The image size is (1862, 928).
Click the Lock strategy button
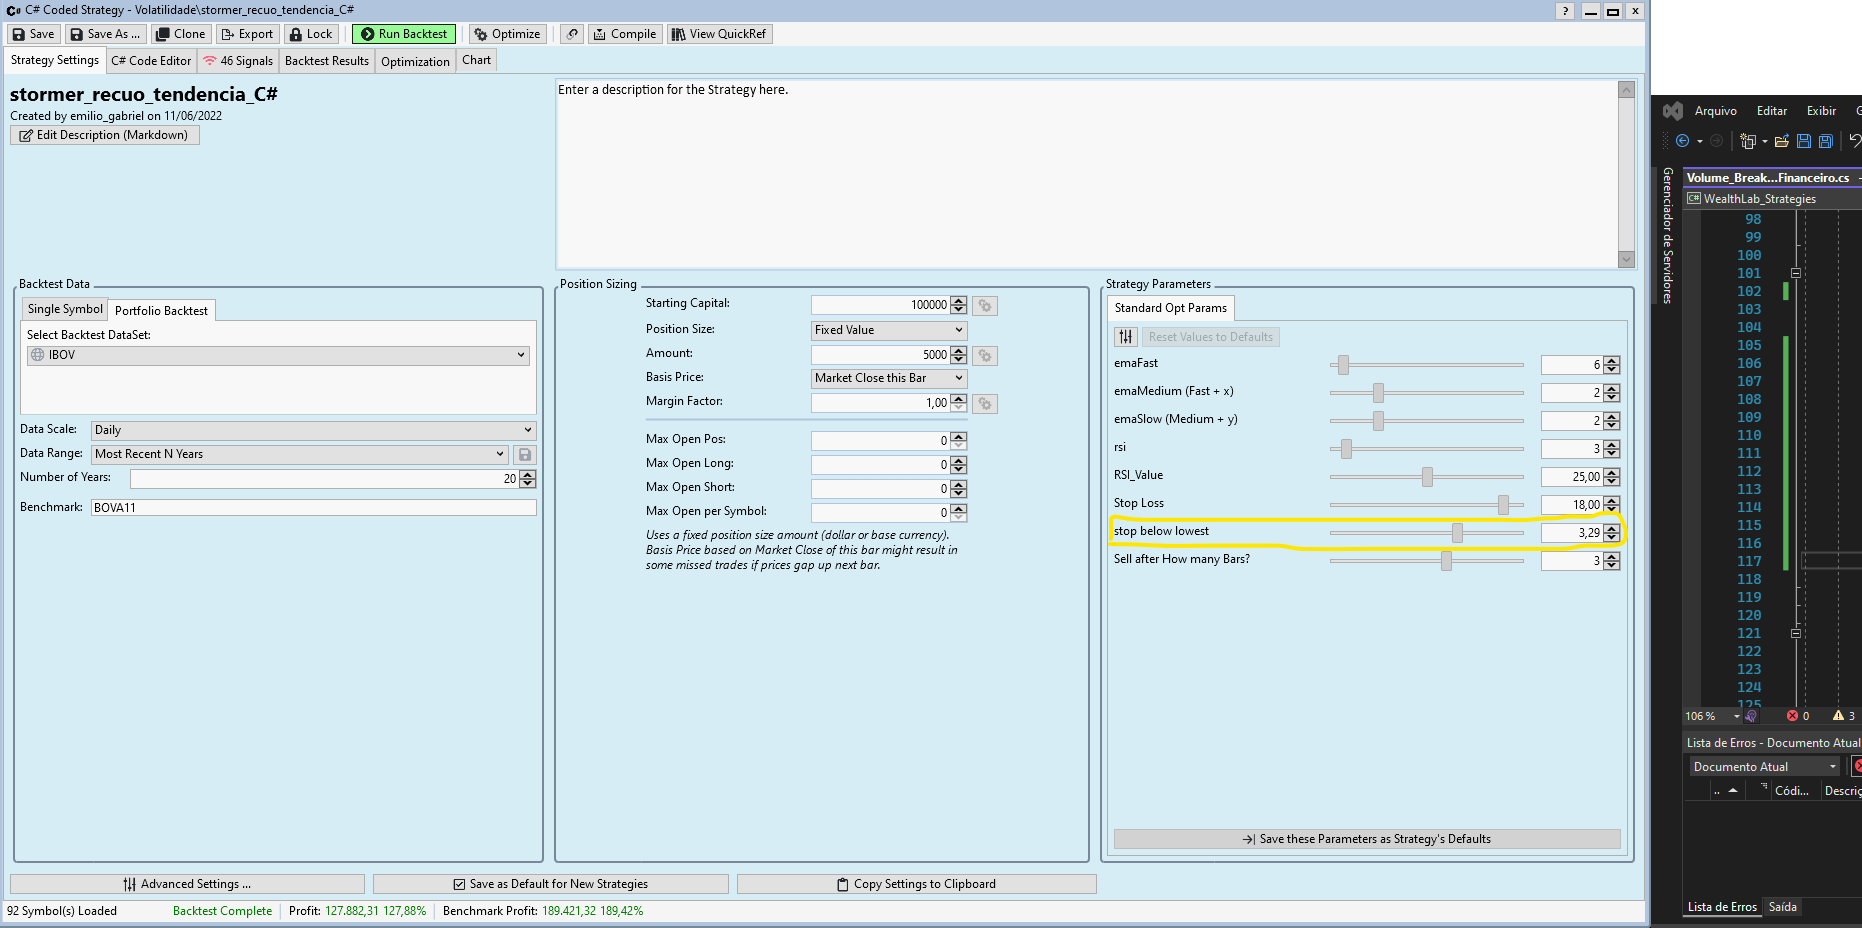(310, 34)
